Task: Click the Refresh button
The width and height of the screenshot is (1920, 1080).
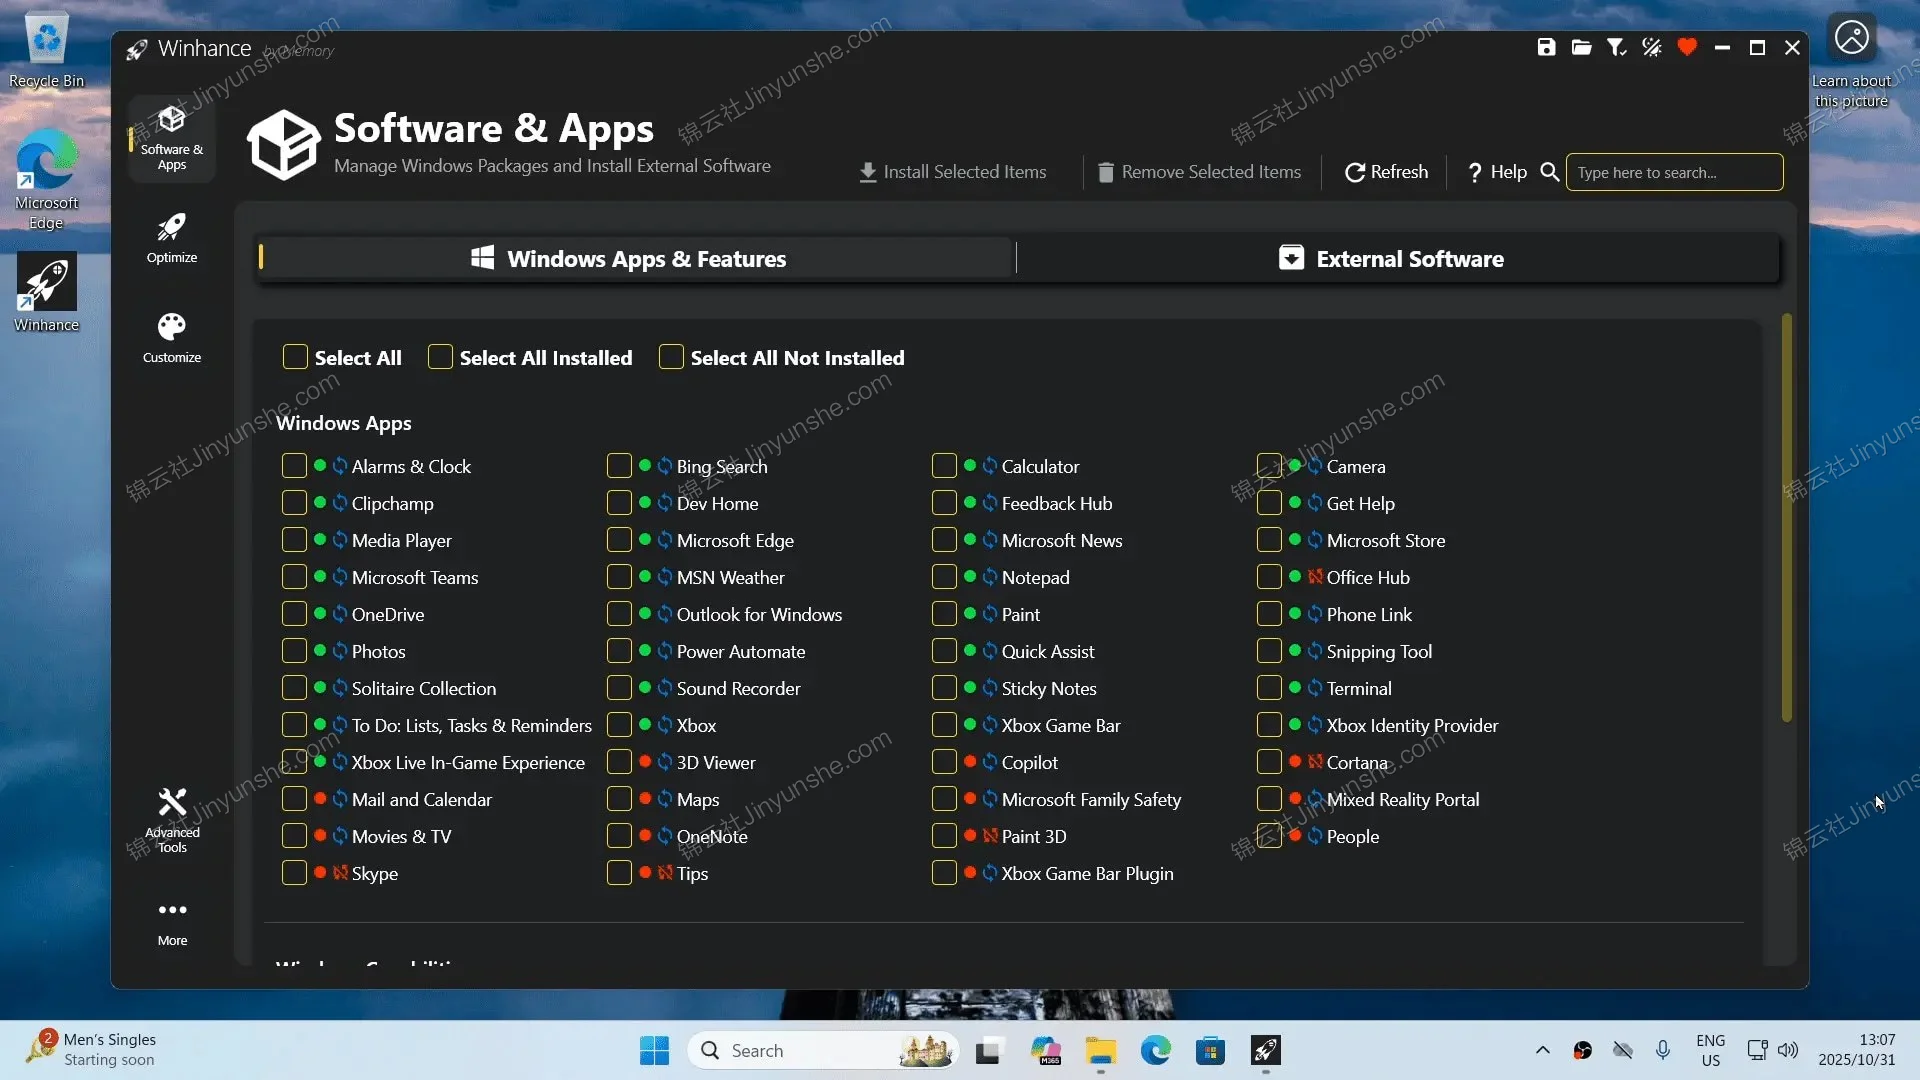Action: [x=1386, y=172]
